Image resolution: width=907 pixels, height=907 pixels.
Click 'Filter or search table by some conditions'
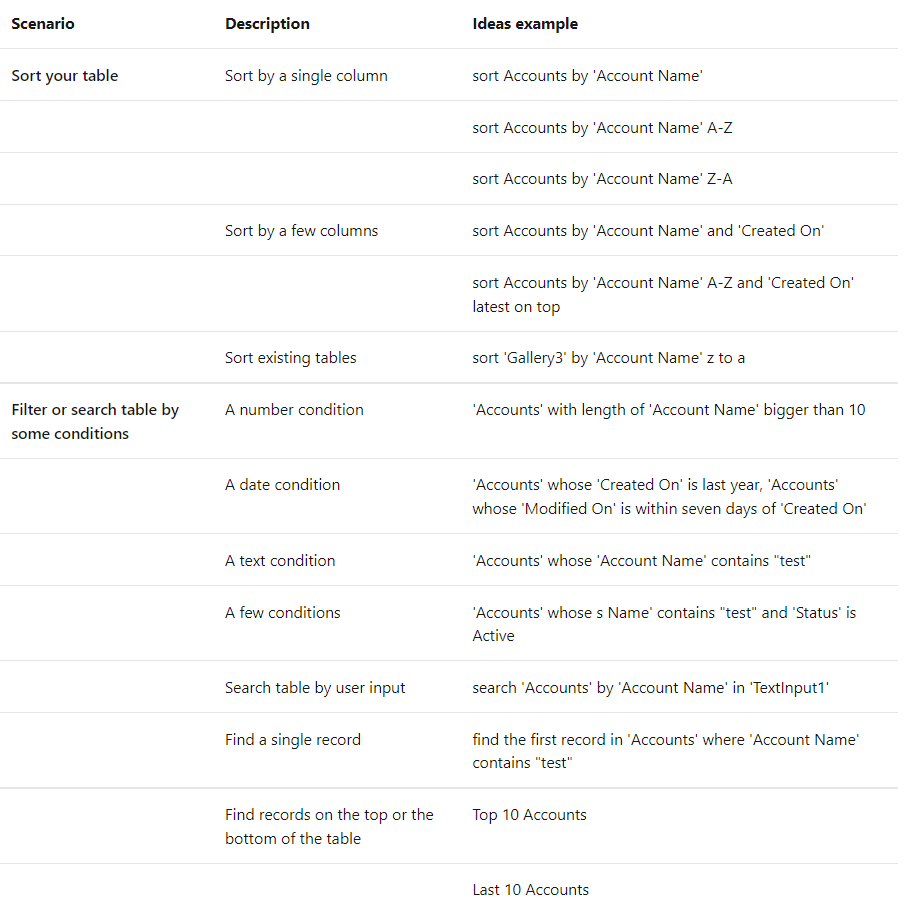click(x=95, y=422)
